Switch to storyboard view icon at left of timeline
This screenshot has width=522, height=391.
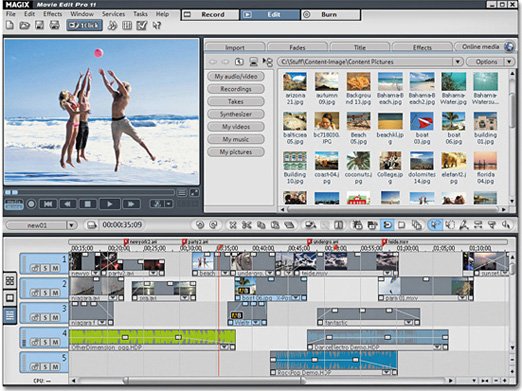click(x=10, y=280)
